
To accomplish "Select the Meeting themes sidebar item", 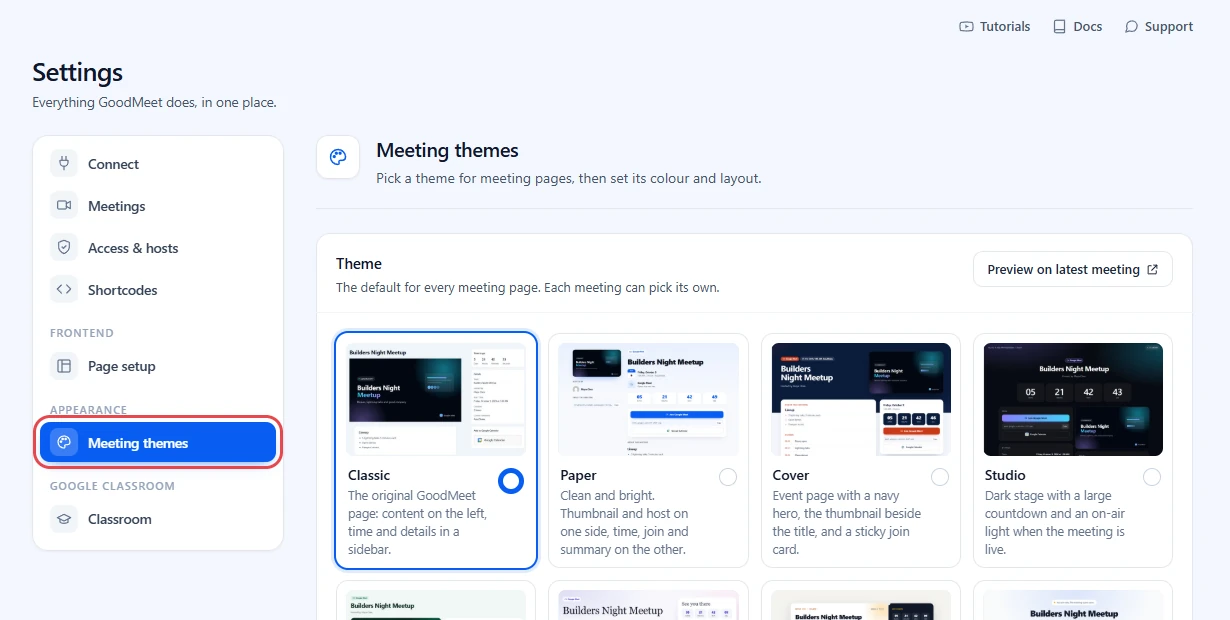I will coord(158,443).
